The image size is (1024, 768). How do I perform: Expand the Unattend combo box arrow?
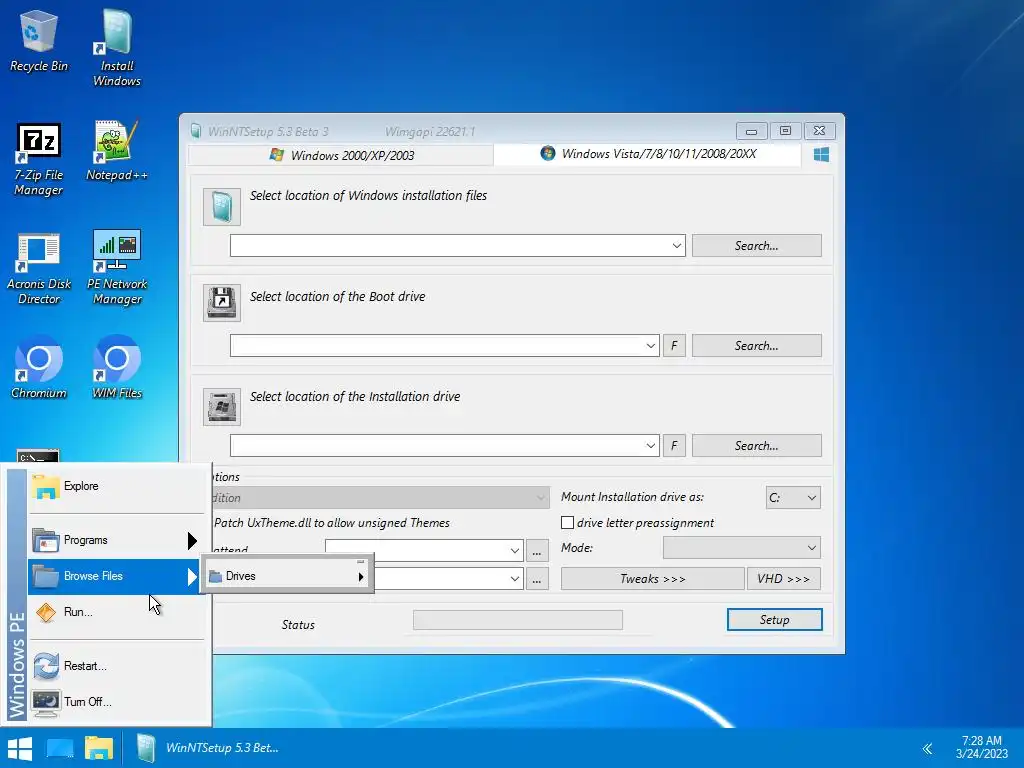(x=515, y=551)
